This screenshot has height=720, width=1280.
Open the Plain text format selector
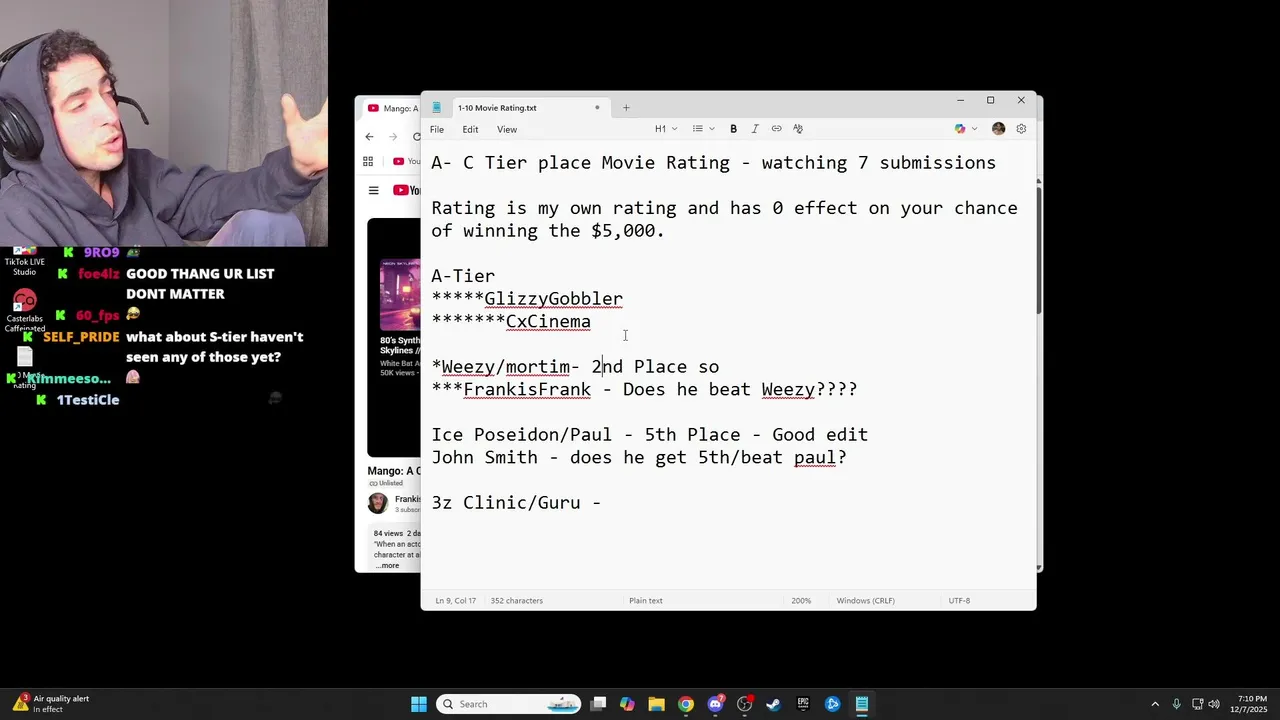pos(646,601)
